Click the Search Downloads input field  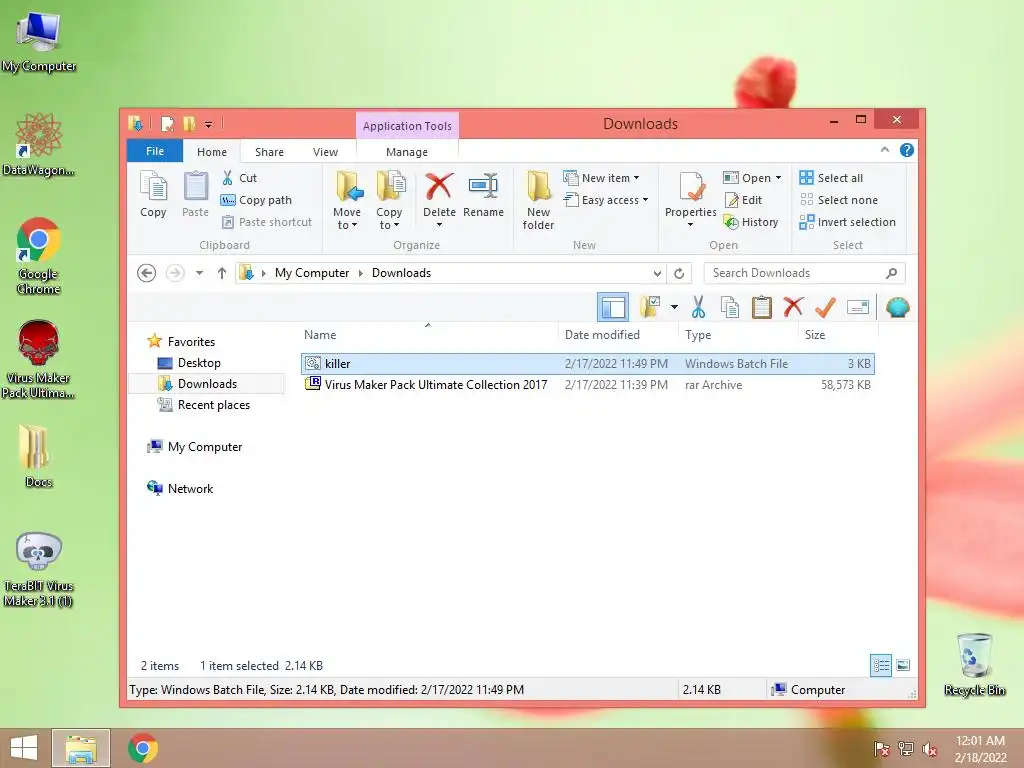[x=805, y=273]
